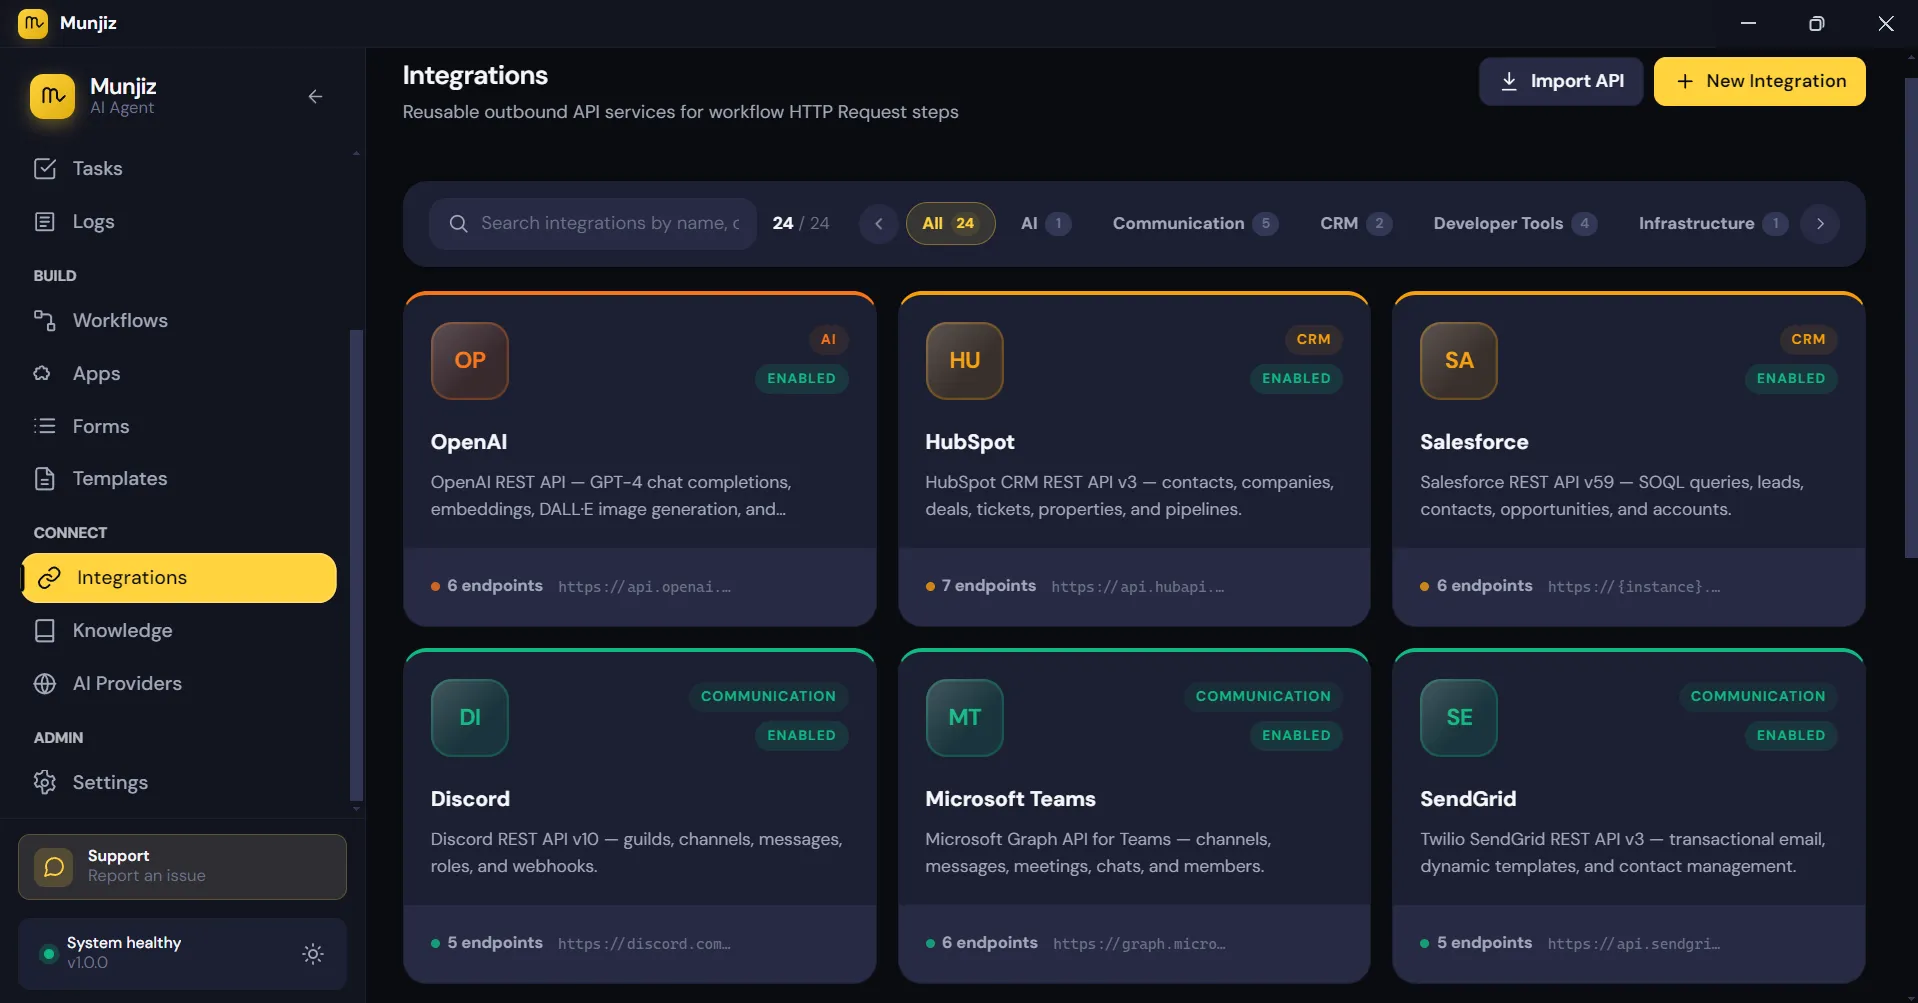Viewport: 1918px width, 1003px height.
Task: Click the https://graph.micro… URL text
Action: pos(1139,944)
